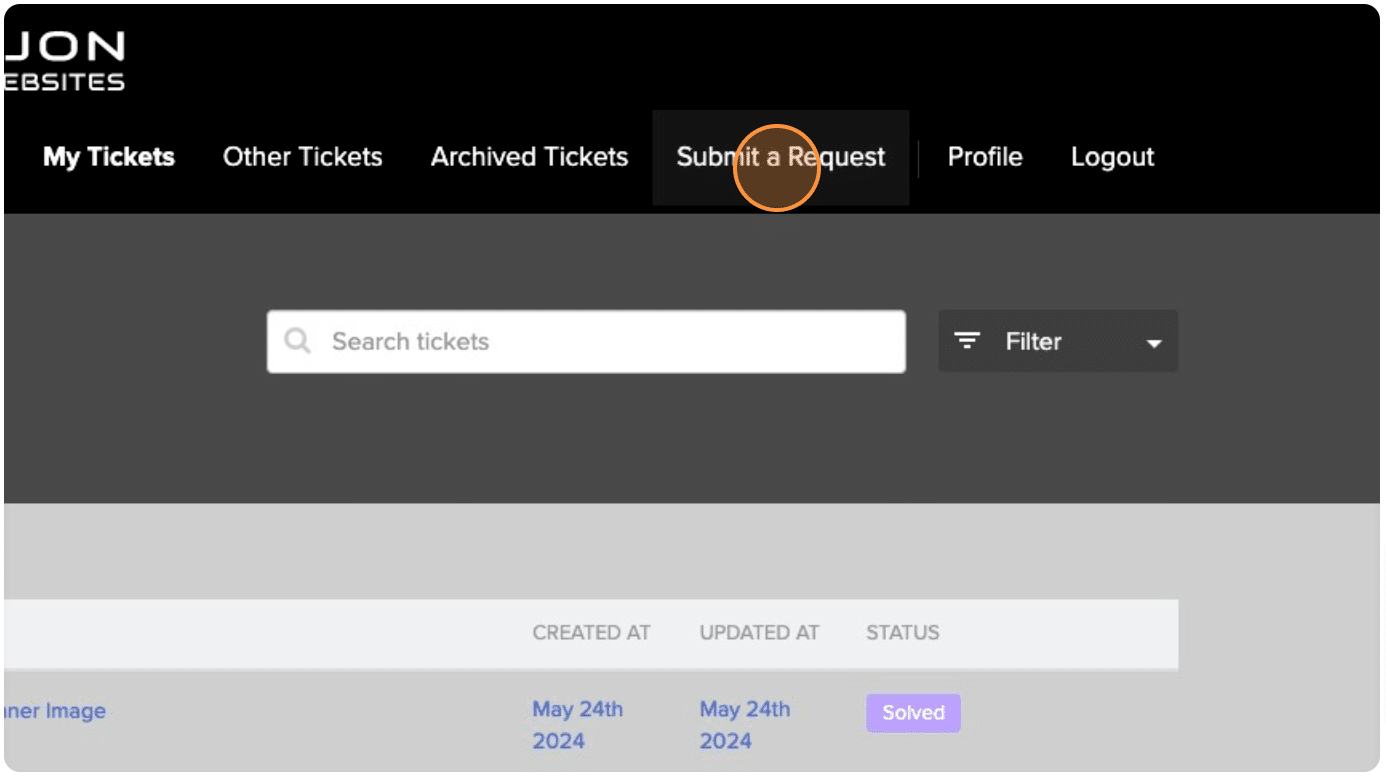Switch to the Archived Tickets tab

pos(528,157)
